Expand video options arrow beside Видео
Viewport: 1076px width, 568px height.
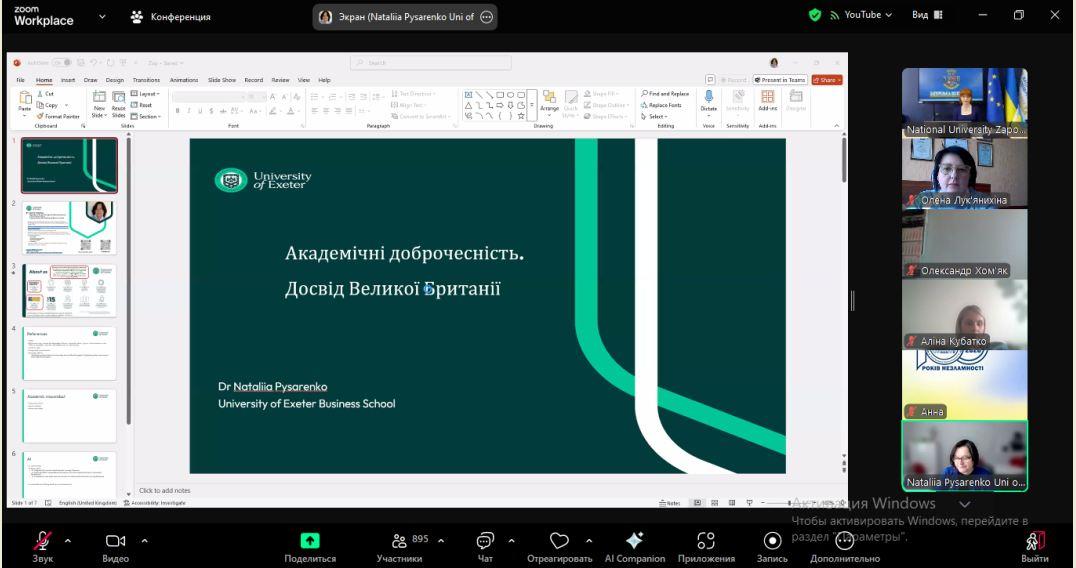tap(144, 541)
